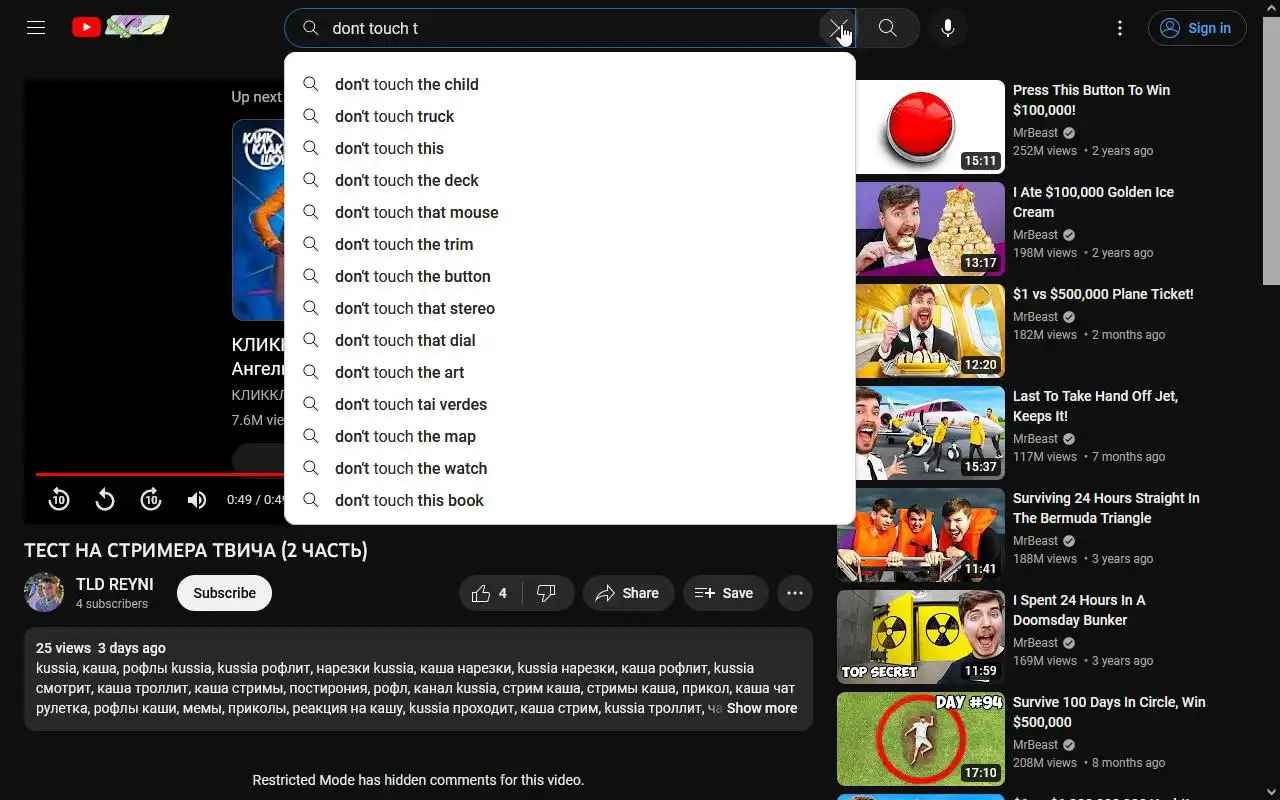The width and height of the screenshot is (1280, 800).
Task: Select suggestion "don't touch truck"
Action: (x=570, y=116)
